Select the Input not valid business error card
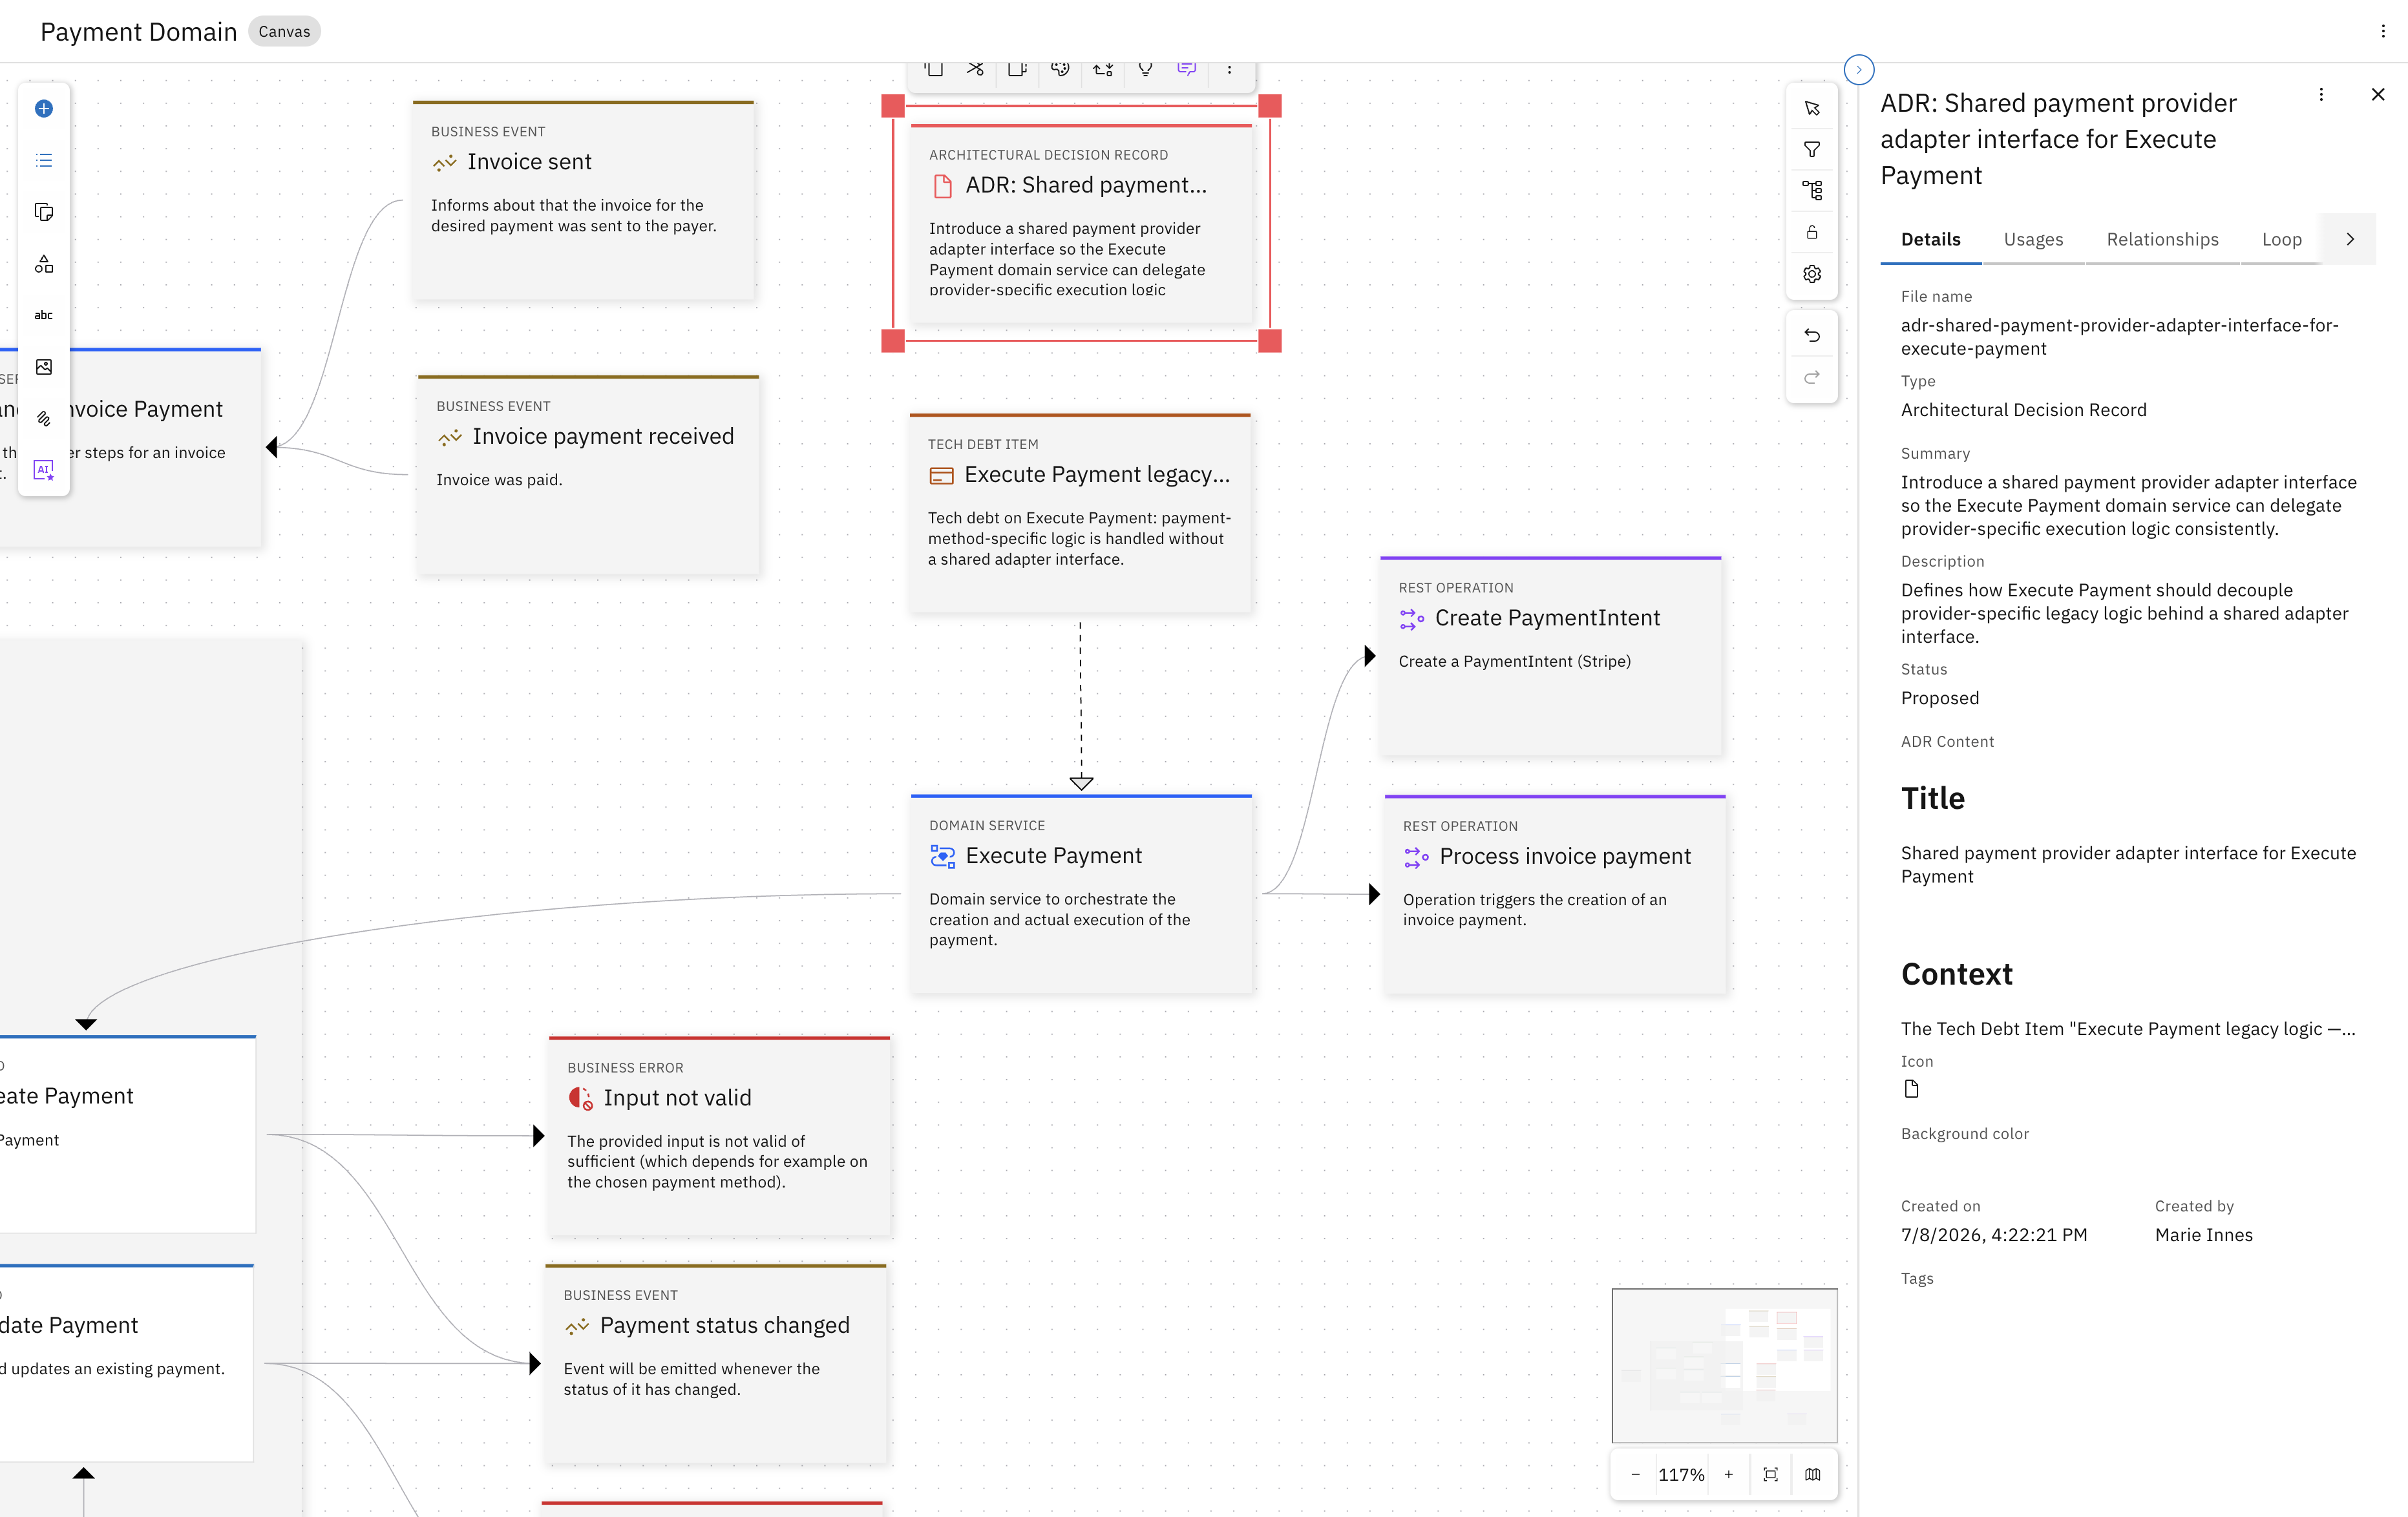Screen dimensions: 2408x1517 (719, 1136)
